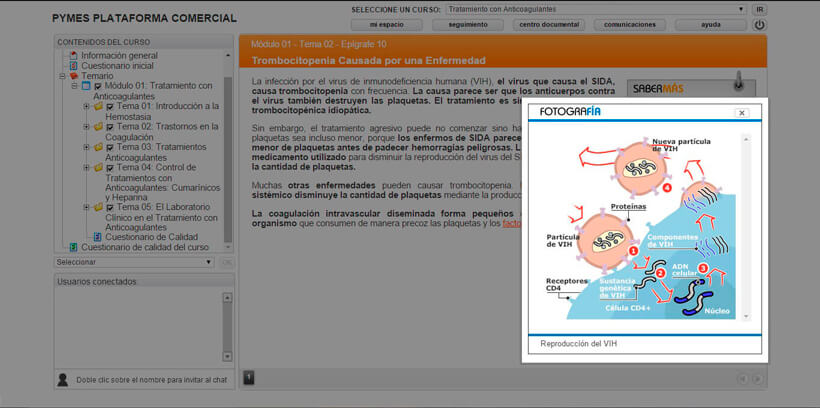This screenshot has height=408, width=820.
Task: Open the Cuestionario de Calidad icon
Action: click(x=97, y=237)
